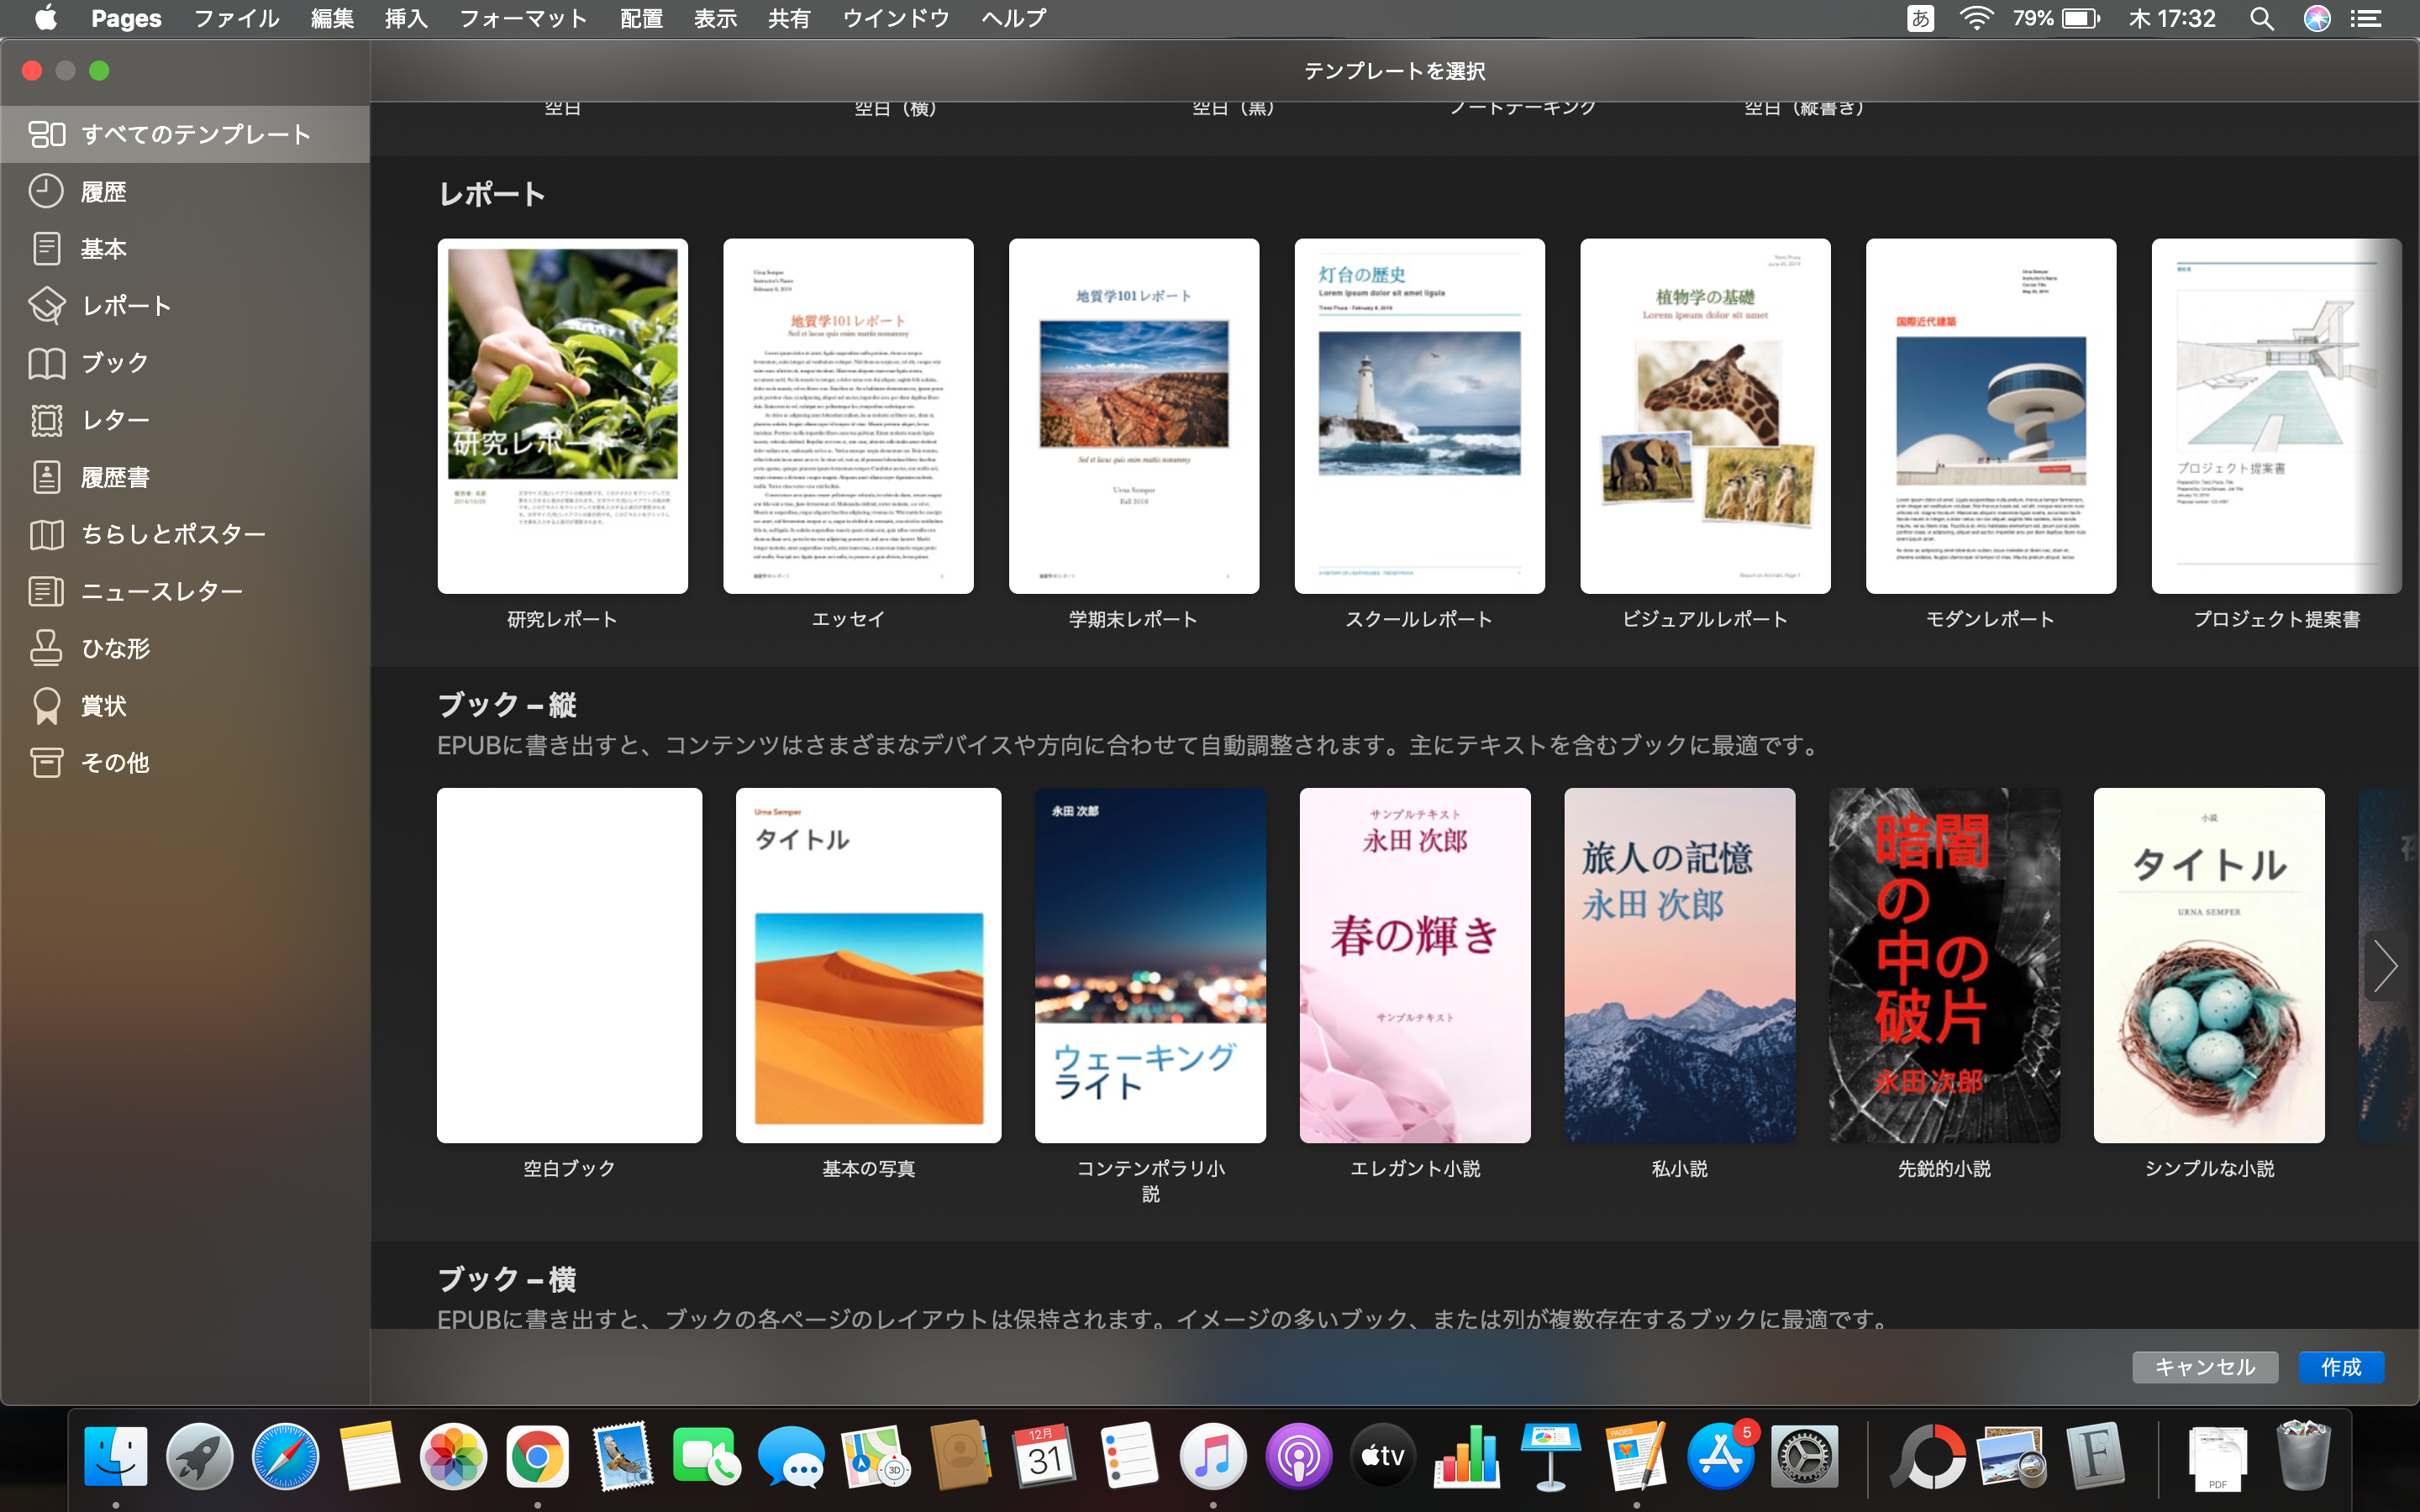Scroll down to ブック横 section
The width and height of the screenshot is (2420, 1512).
point(507,1280)
